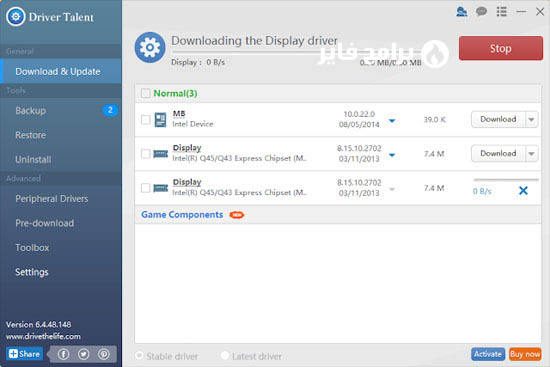The width and height of the screenshot is (550, 367).
Task: Visit www.drivethelife.com link
Action: [43, 336]
